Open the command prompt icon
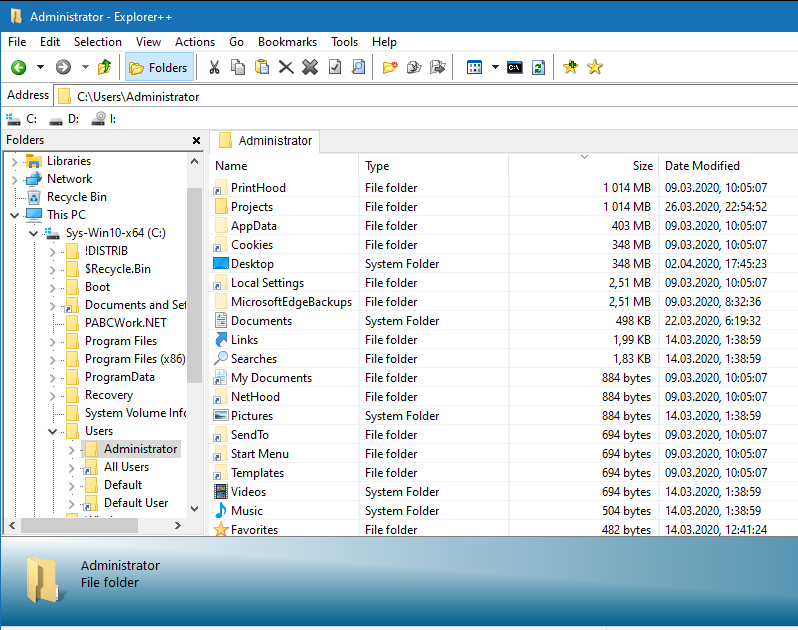 [515, 67]
